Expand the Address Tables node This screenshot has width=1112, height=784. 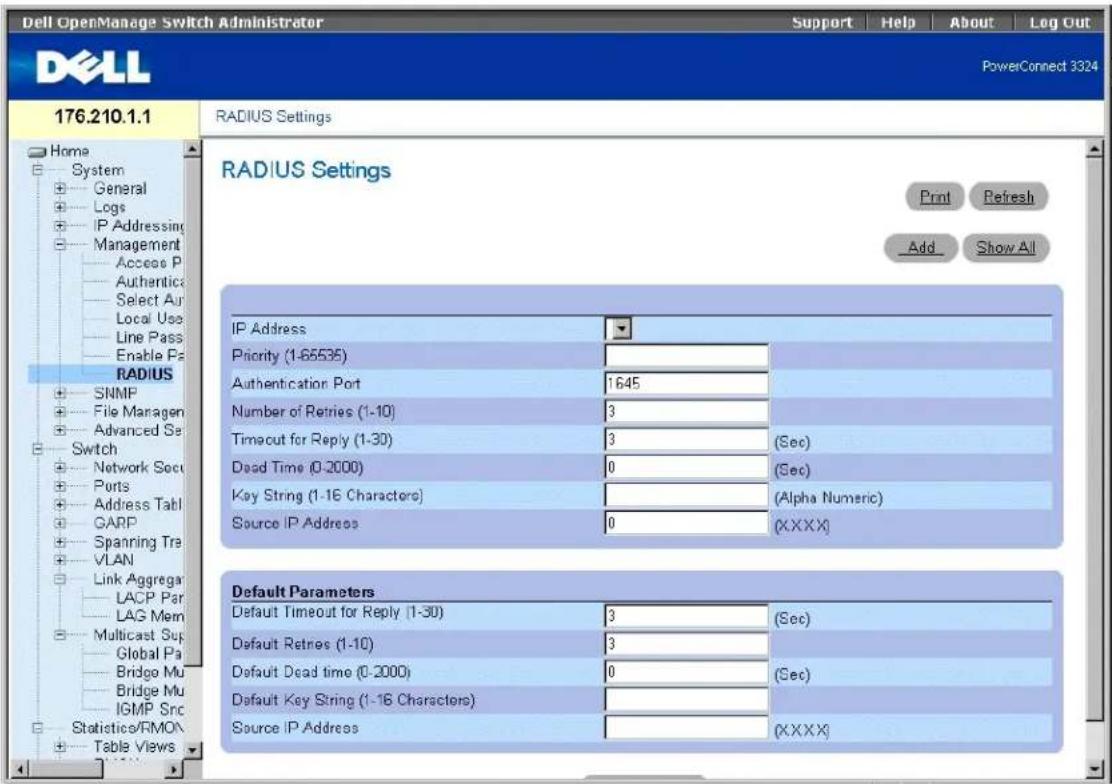coord(60,504)
